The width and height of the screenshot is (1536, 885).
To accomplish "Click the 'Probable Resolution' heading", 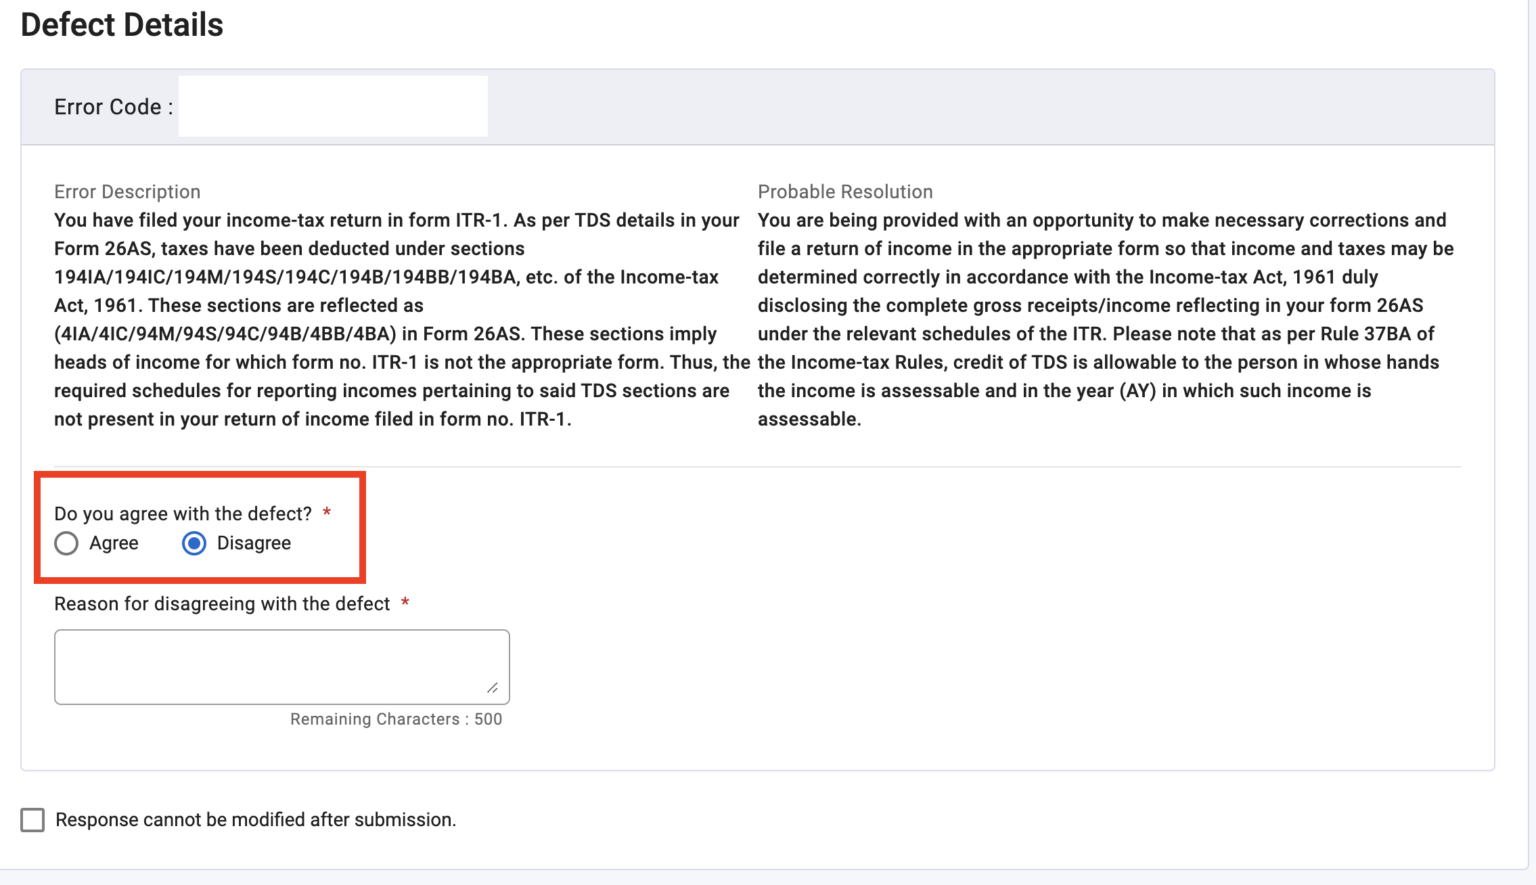I will pyautogui.click(x=845, y=191).
